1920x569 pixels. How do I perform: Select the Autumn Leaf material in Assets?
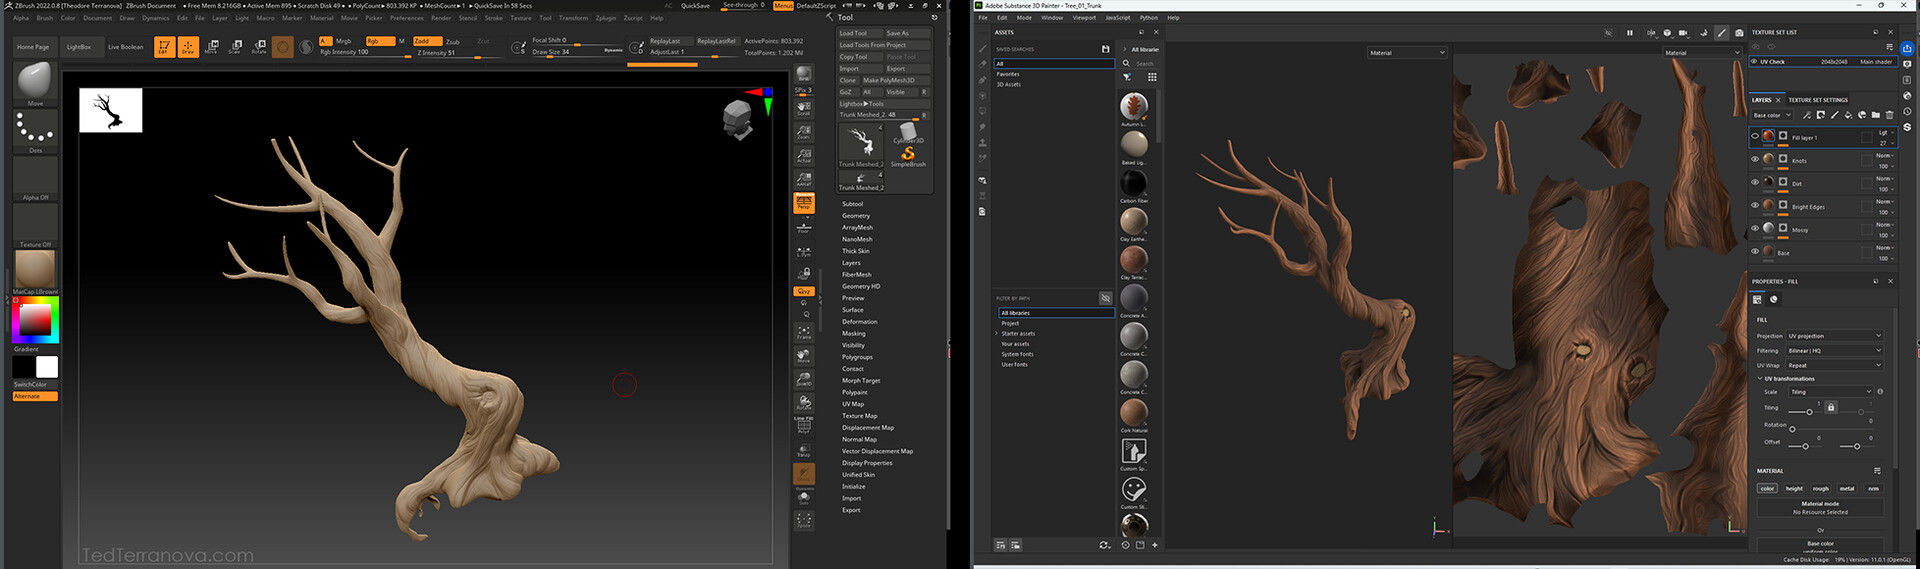(1133, 106)
